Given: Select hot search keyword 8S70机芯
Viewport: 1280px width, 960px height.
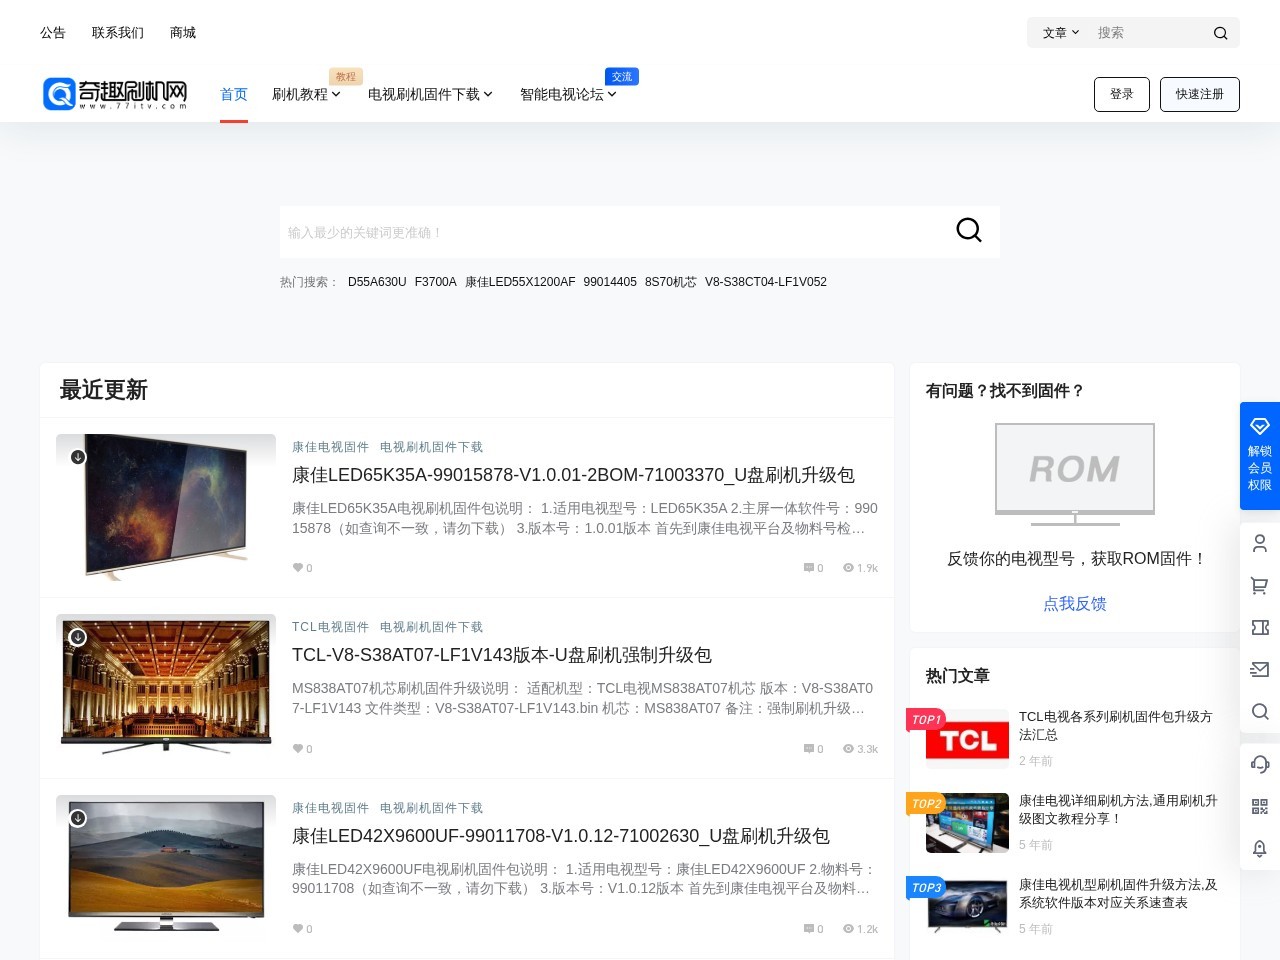Looking at the screenshot, I should tap(671, 282).
